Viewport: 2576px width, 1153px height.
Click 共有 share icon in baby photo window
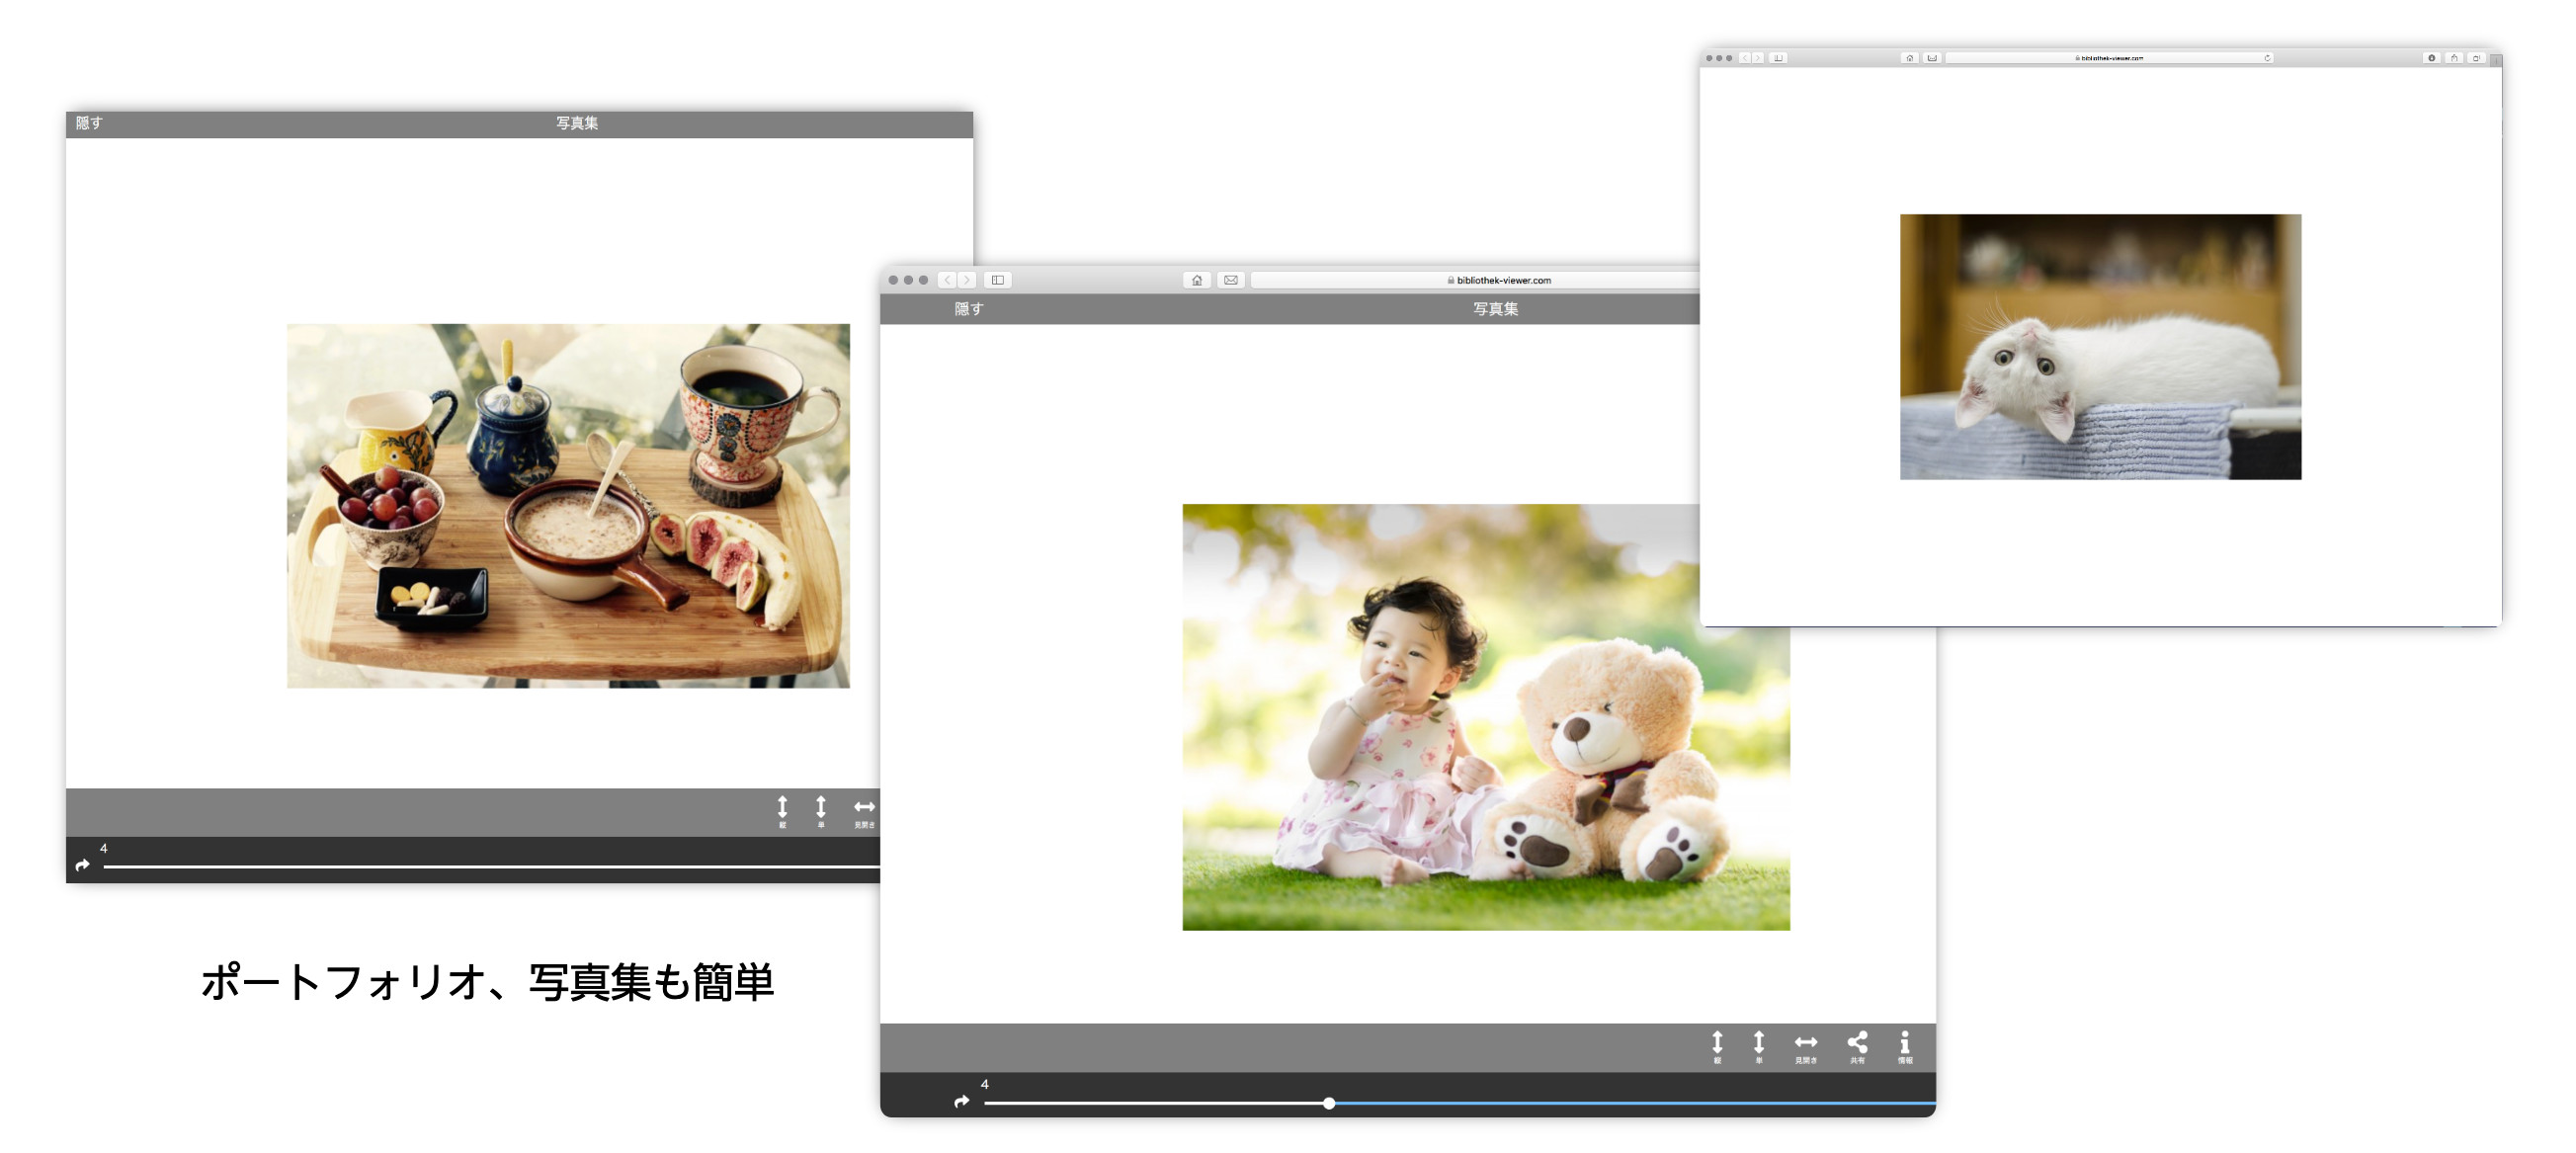[x=1857, y=1045]
